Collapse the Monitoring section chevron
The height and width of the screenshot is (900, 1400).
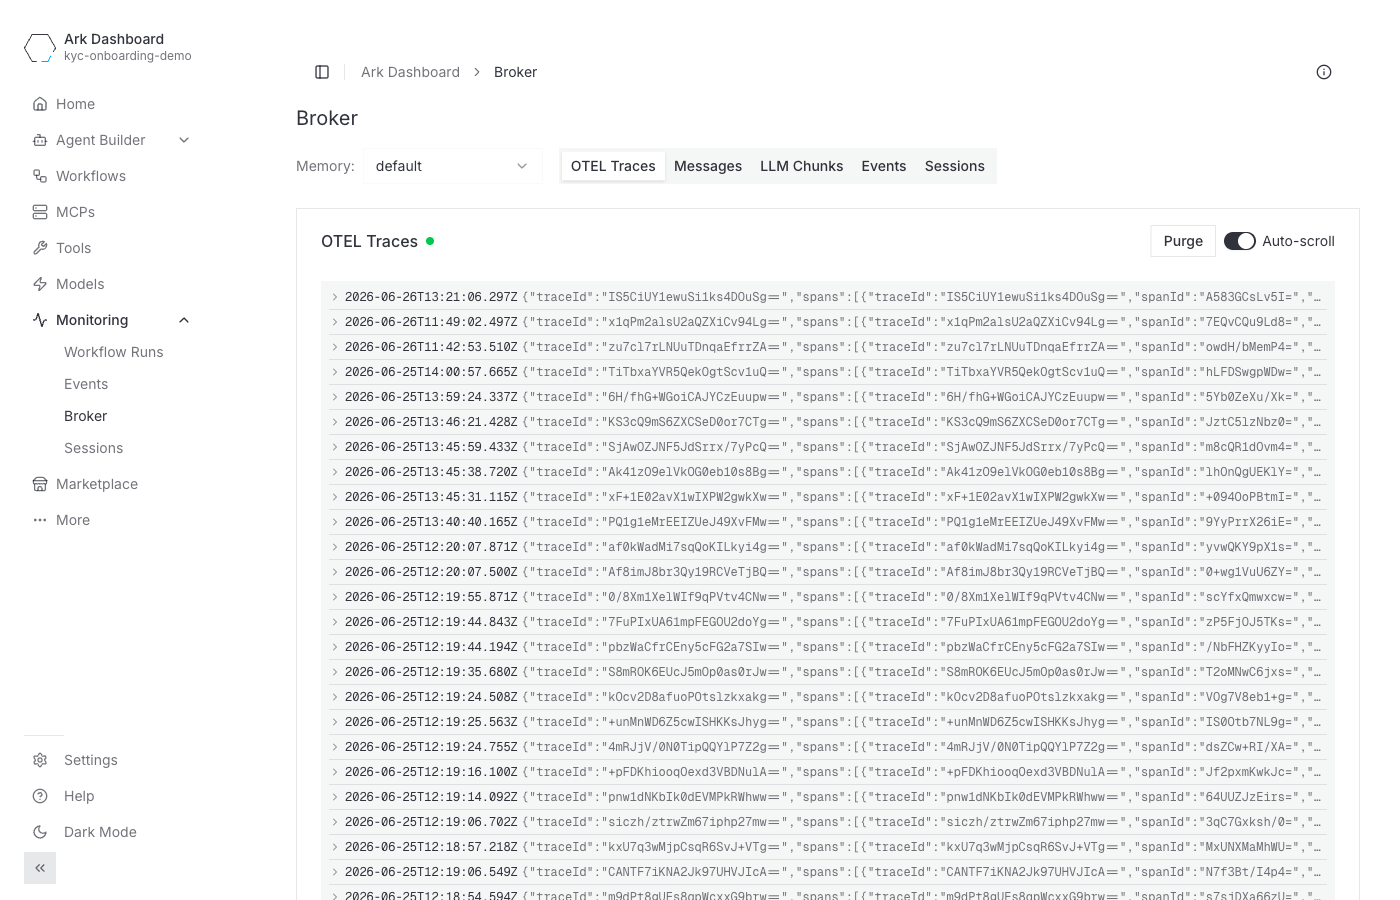point(184,320)
